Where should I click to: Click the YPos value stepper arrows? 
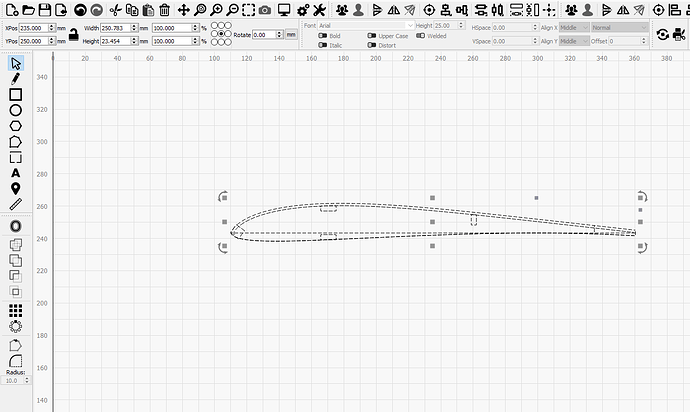click(51, 41)
